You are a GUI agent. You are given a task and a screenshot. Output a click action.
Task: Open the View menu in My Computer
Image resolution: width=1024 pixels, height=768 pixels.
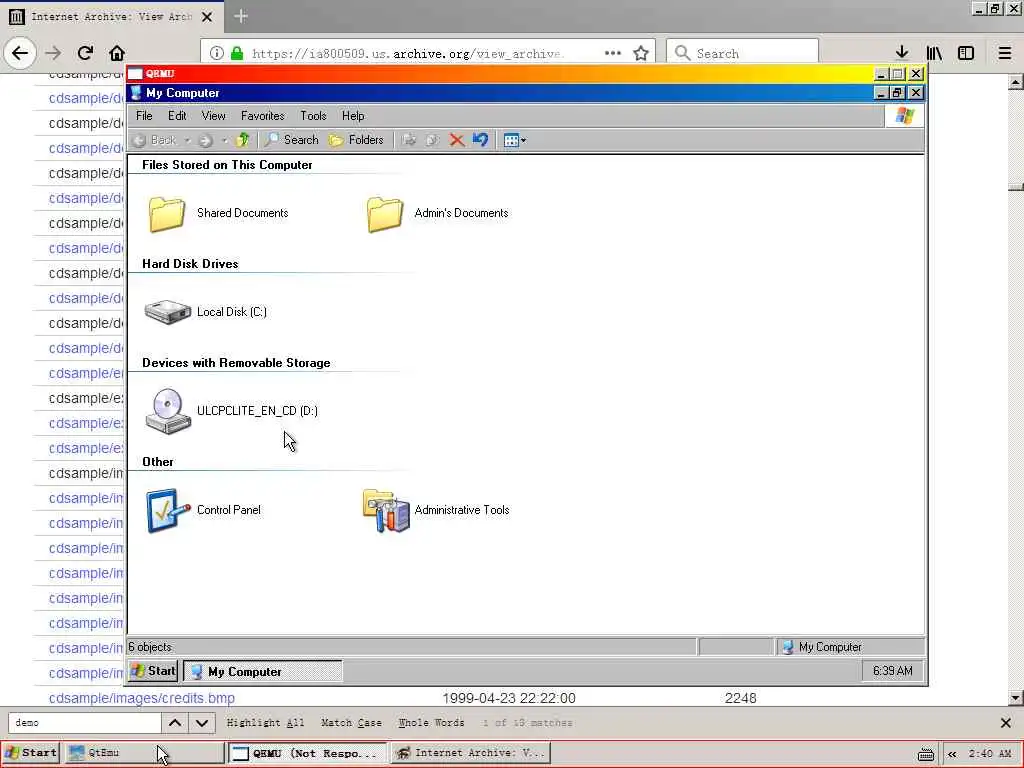pos(214,116)
